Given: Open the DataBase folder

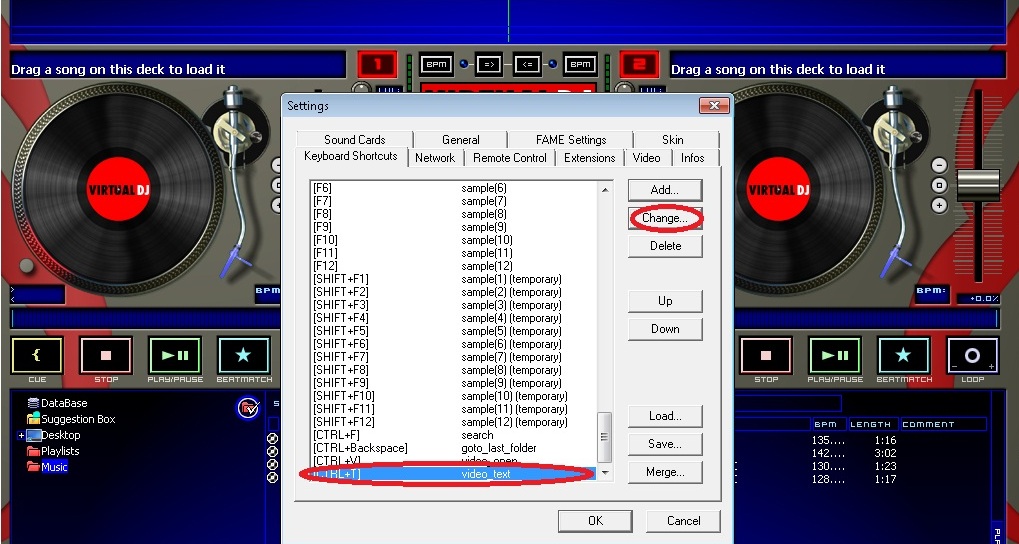Looking at the screenshot, I should point(57,403).
